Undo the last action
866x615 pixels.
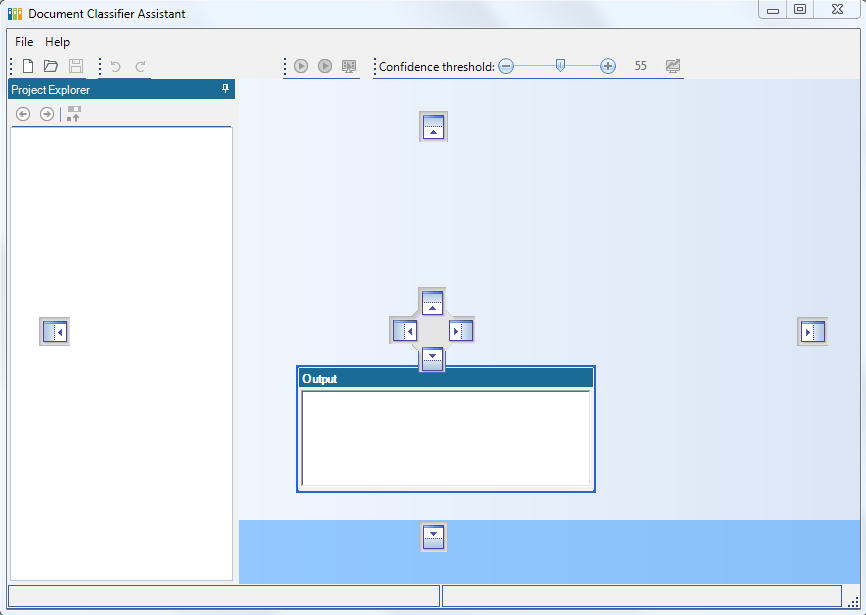115,66
